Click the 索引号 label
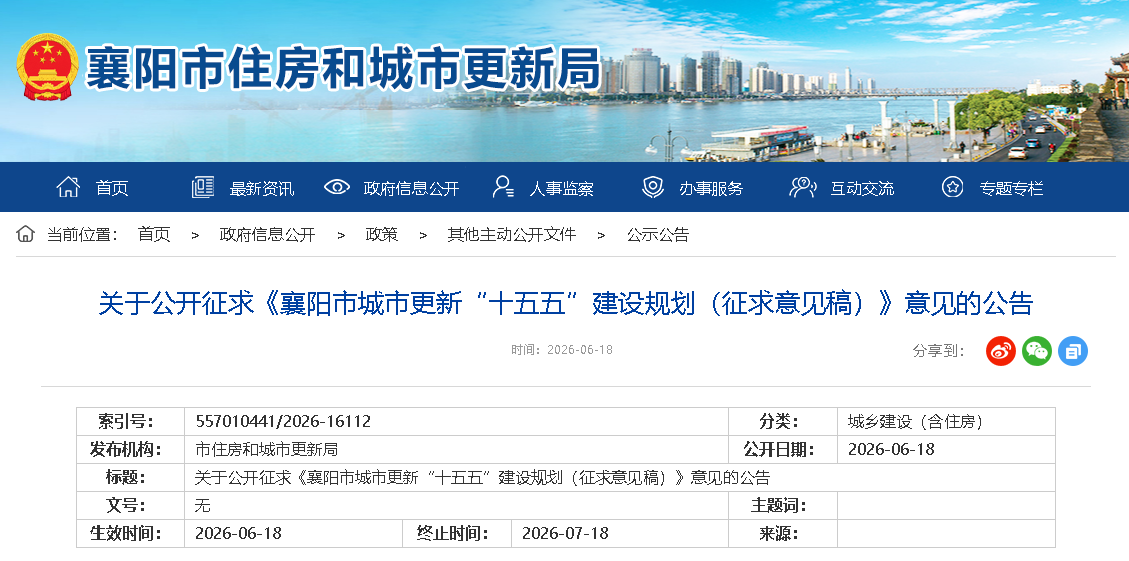This screenshot has width=1129, height=561. pos(125,421)
